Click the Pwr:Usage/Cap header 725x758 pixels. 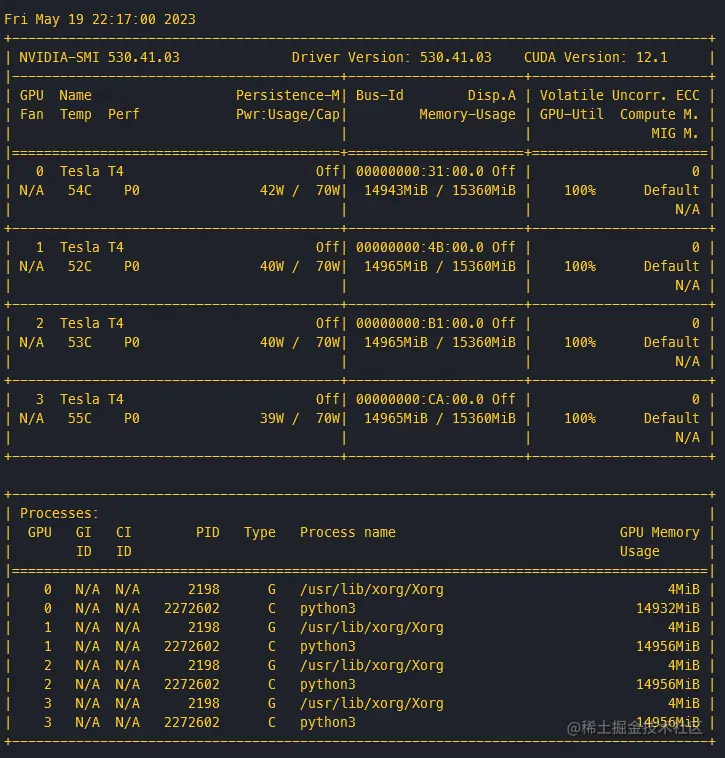288,114
